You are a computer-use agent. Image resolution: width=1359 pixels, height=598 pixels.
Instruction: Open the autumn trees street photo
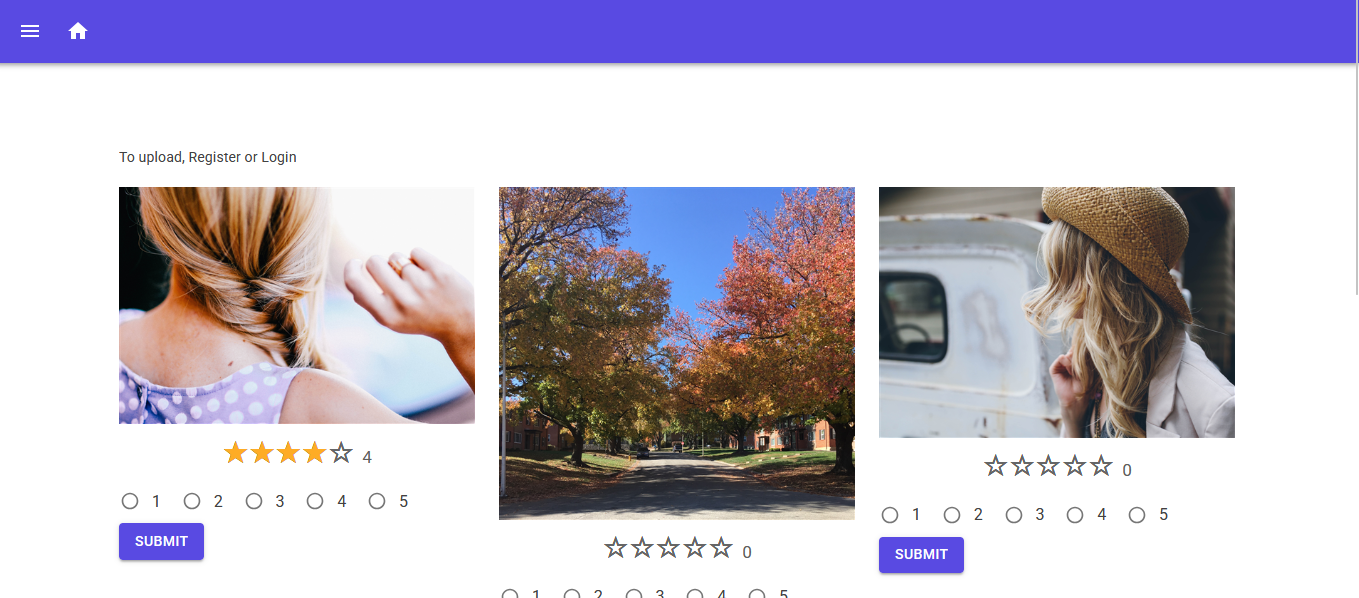click(677, 353)
